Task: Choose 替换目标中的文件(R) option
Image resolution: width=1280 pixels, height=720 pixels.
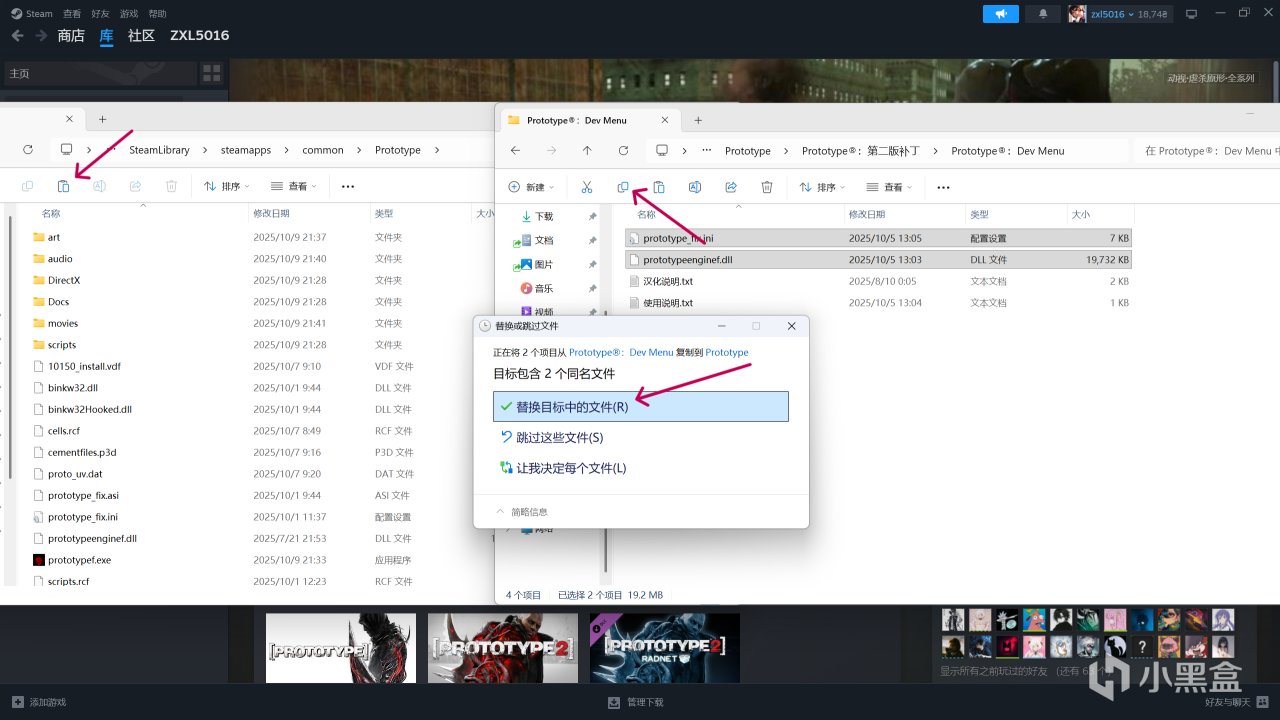Action: point(641,406)
